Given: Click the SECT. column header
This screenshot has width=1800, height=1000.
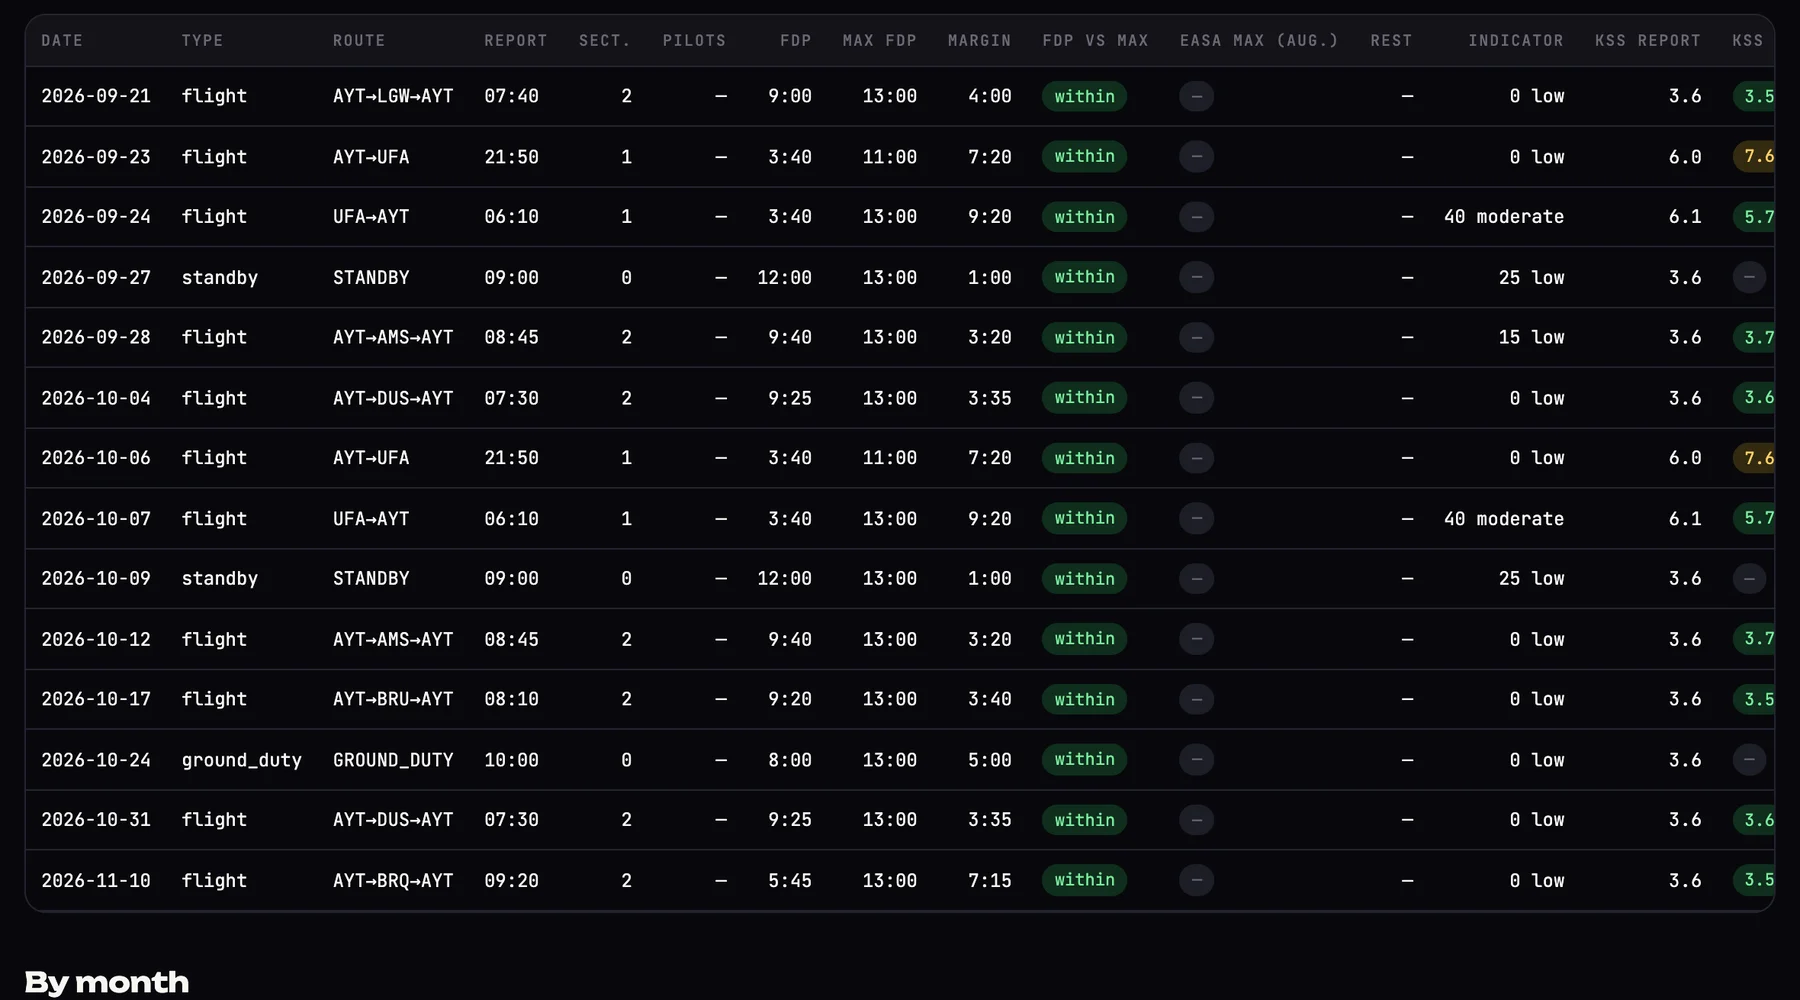Looking at the screenshot, I should [605, 41].
